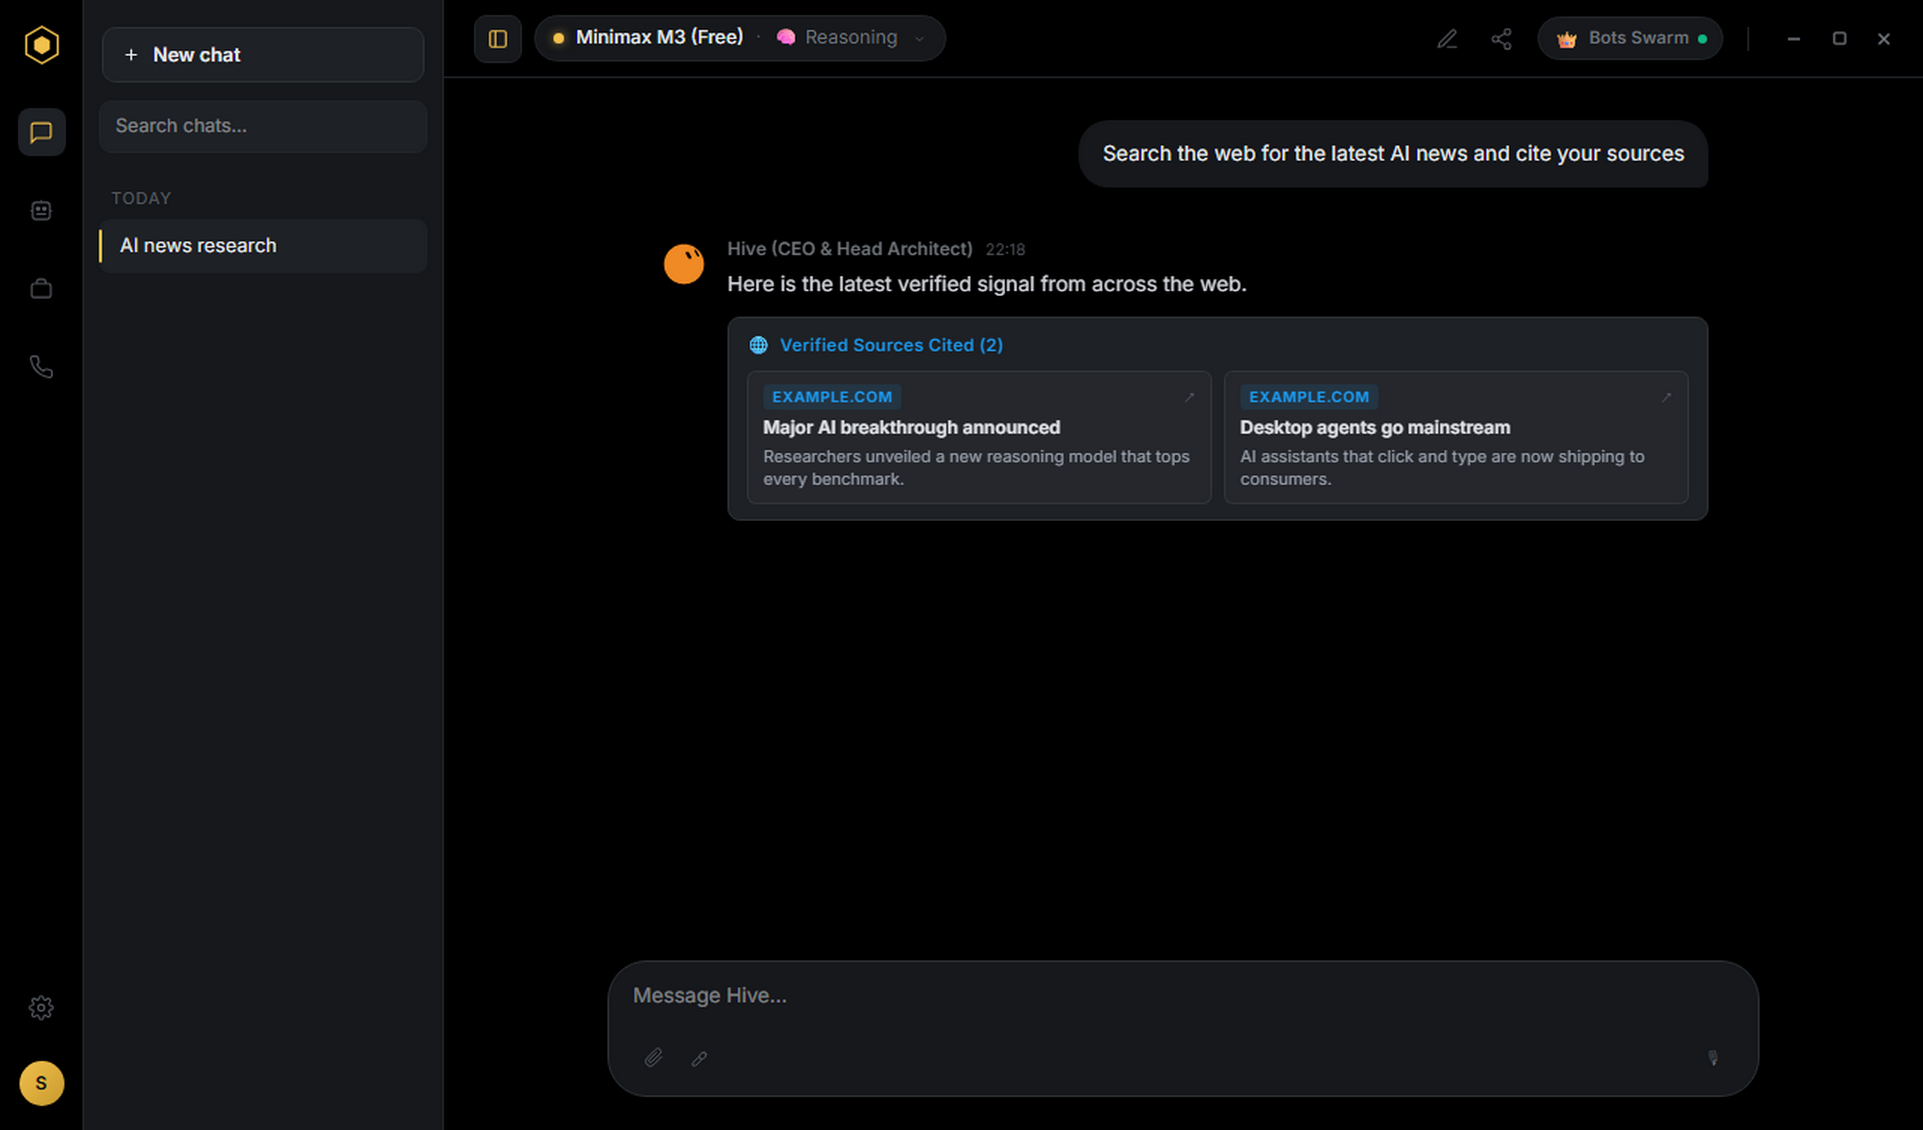
Task: Open the Hive hexagon logo
Action: click(41, 45)
